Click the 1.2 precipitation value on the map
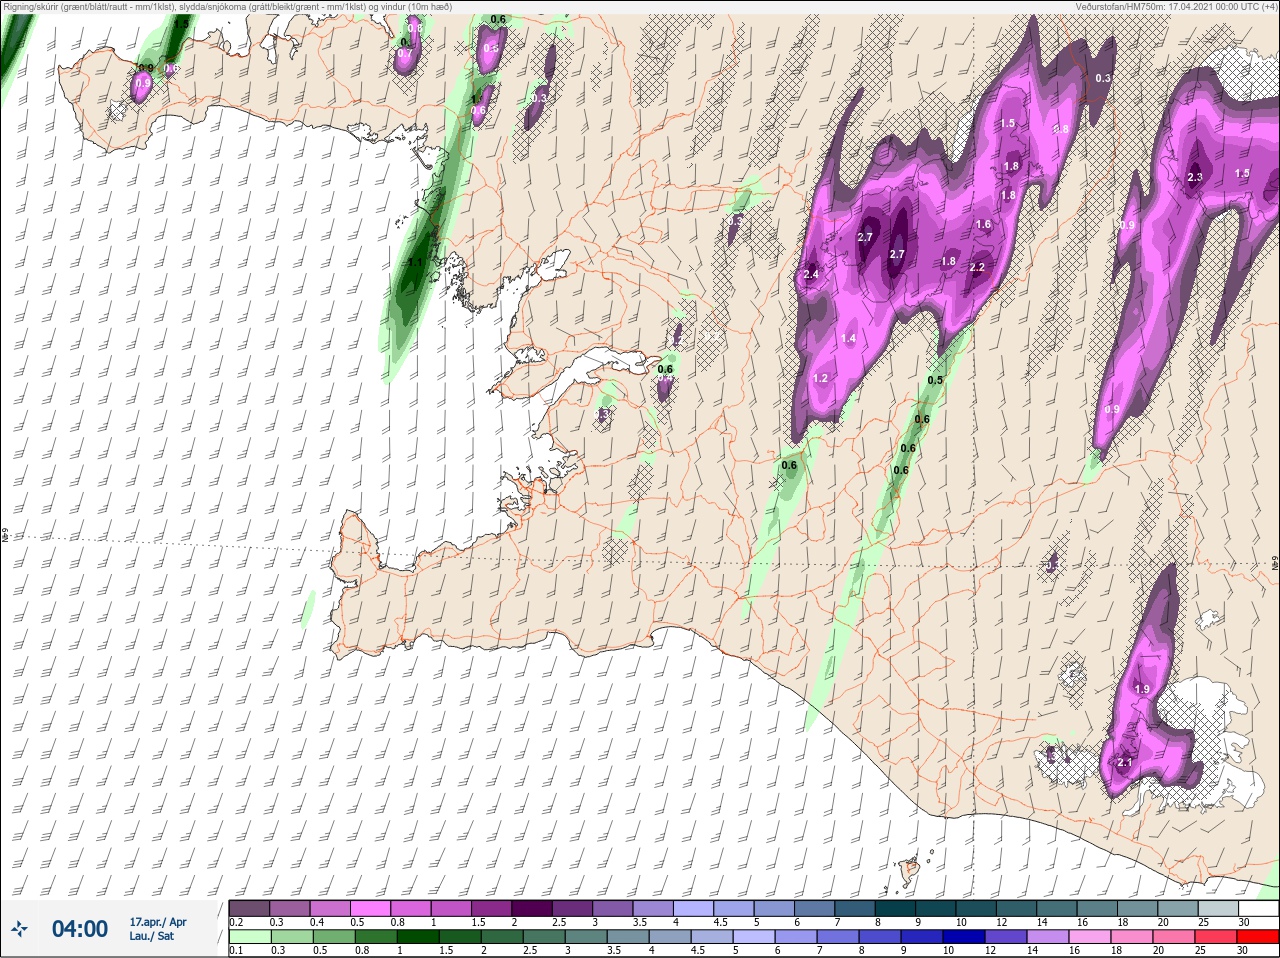The height and width of the screenshot is (958, 1280). point(820,379)
